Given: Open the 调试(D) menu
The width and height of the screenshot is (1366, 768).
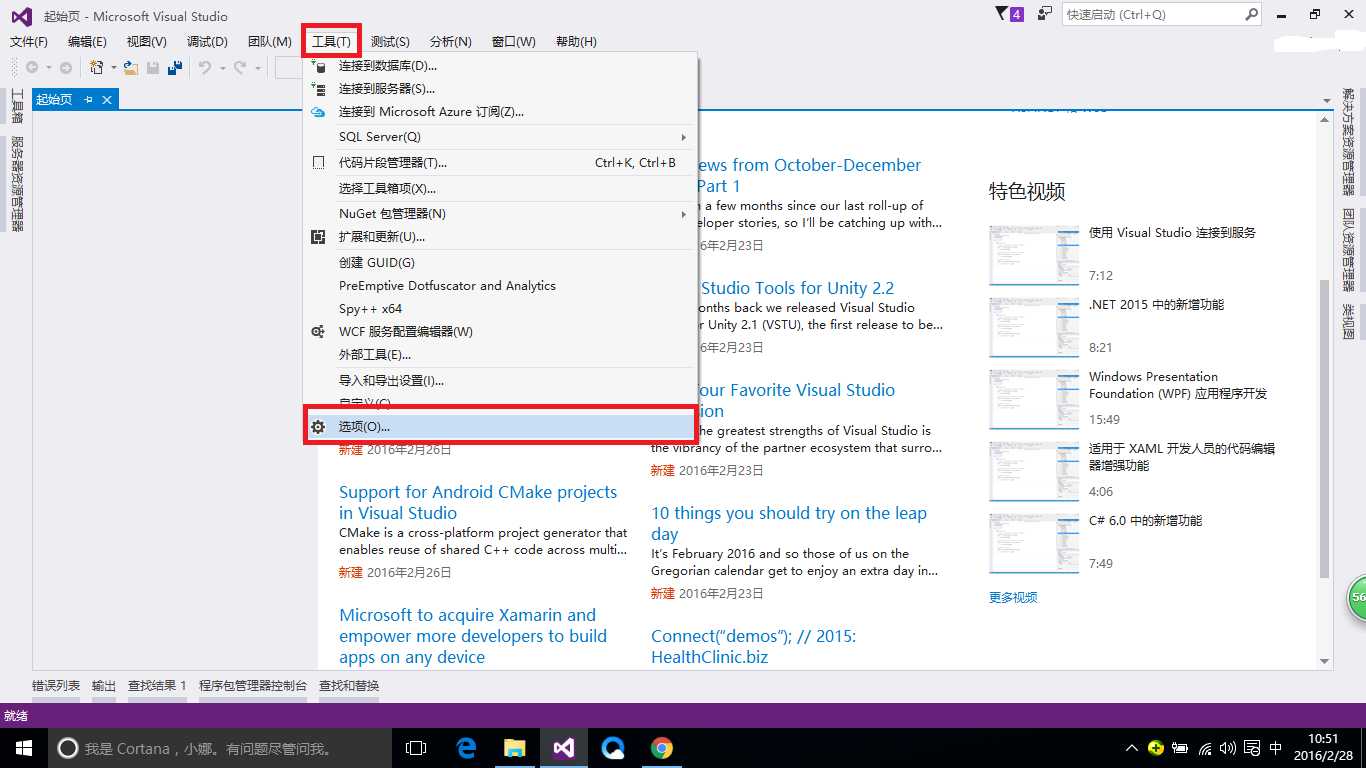Looking at the screenshot, I should pos(207,41).
